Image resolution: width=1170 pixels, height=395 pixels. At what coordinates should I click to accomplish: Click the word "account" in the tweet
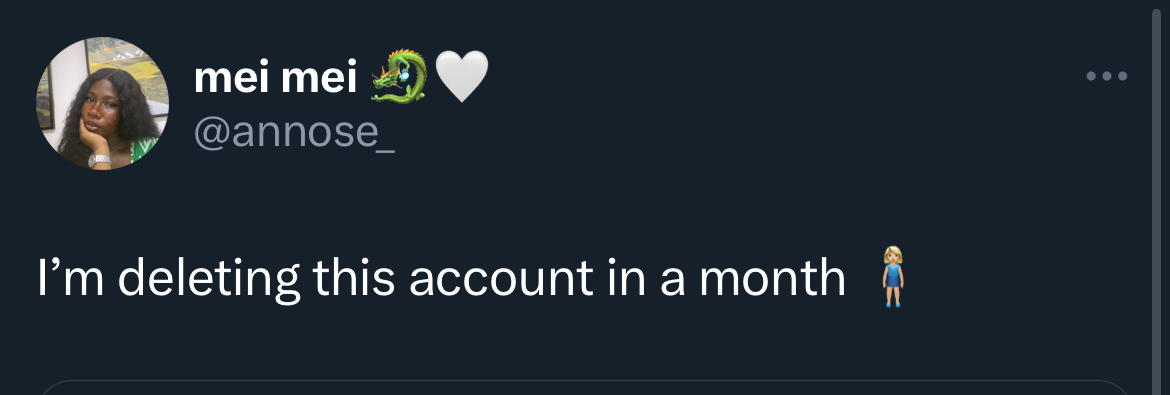(501, 279)
